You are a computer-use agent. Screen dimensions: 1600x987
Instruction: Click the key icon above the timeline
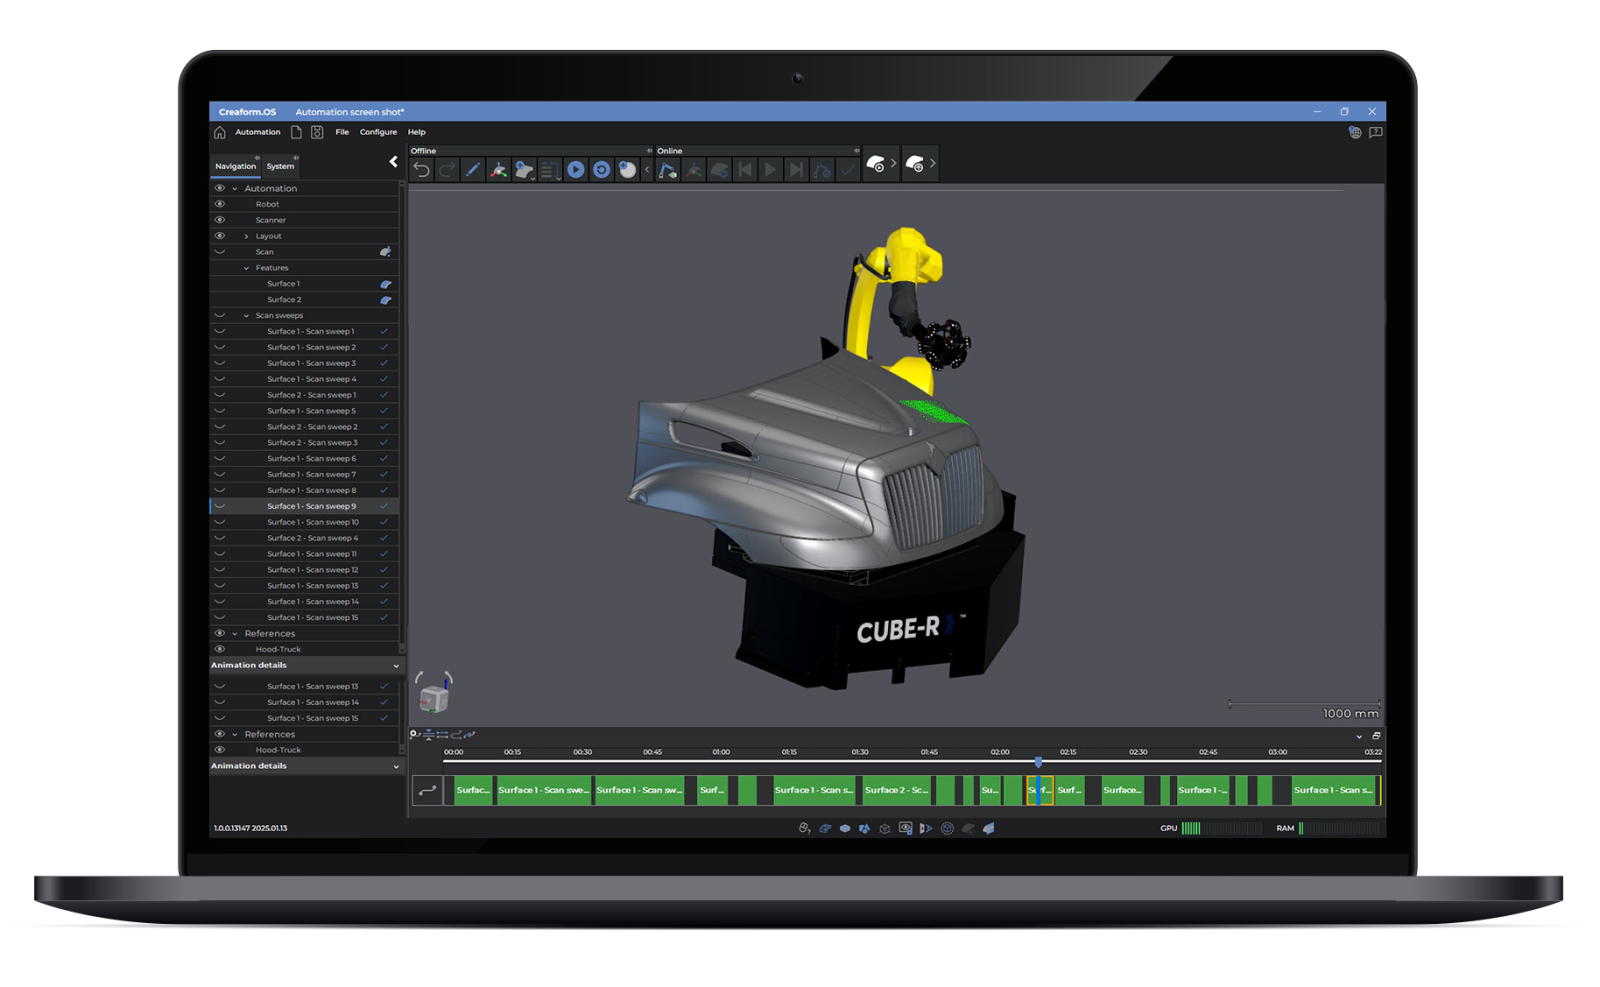(414, 734)
